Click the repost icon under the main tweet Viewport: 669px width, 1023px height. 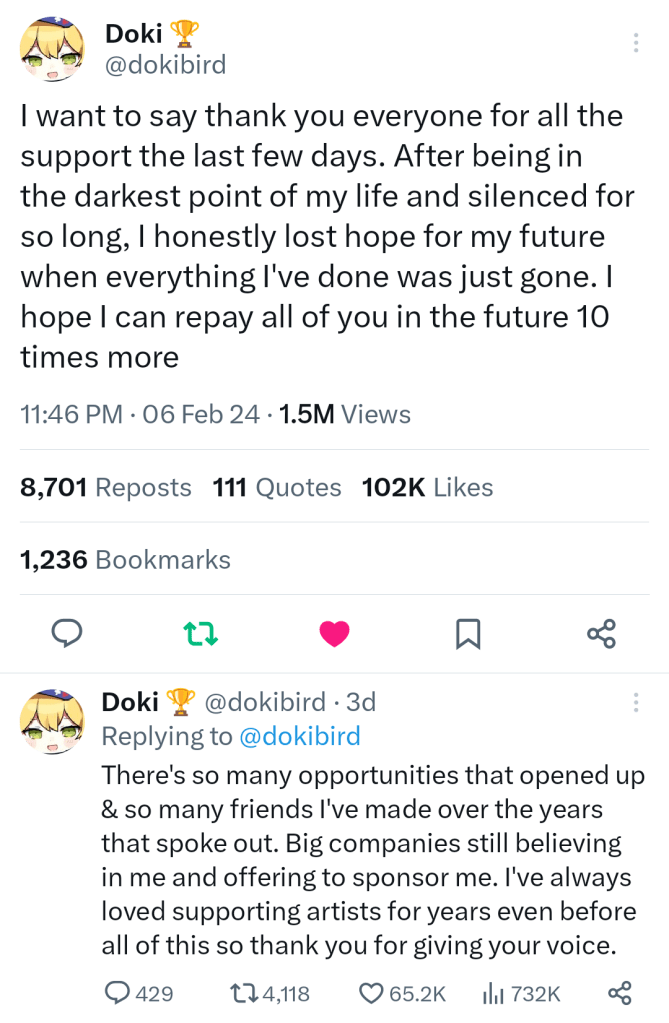pos(200,632)
